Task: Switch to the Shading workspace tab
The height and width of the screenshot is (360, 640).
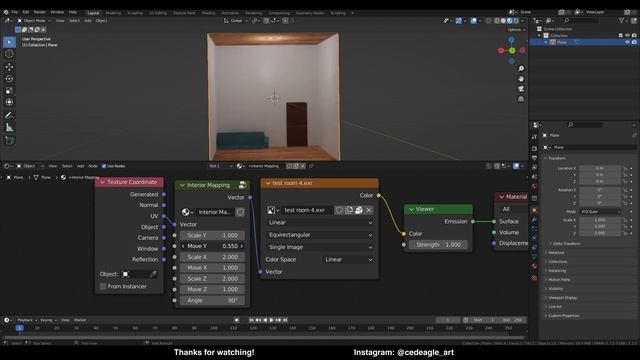Action: click(x=208, y=13)
